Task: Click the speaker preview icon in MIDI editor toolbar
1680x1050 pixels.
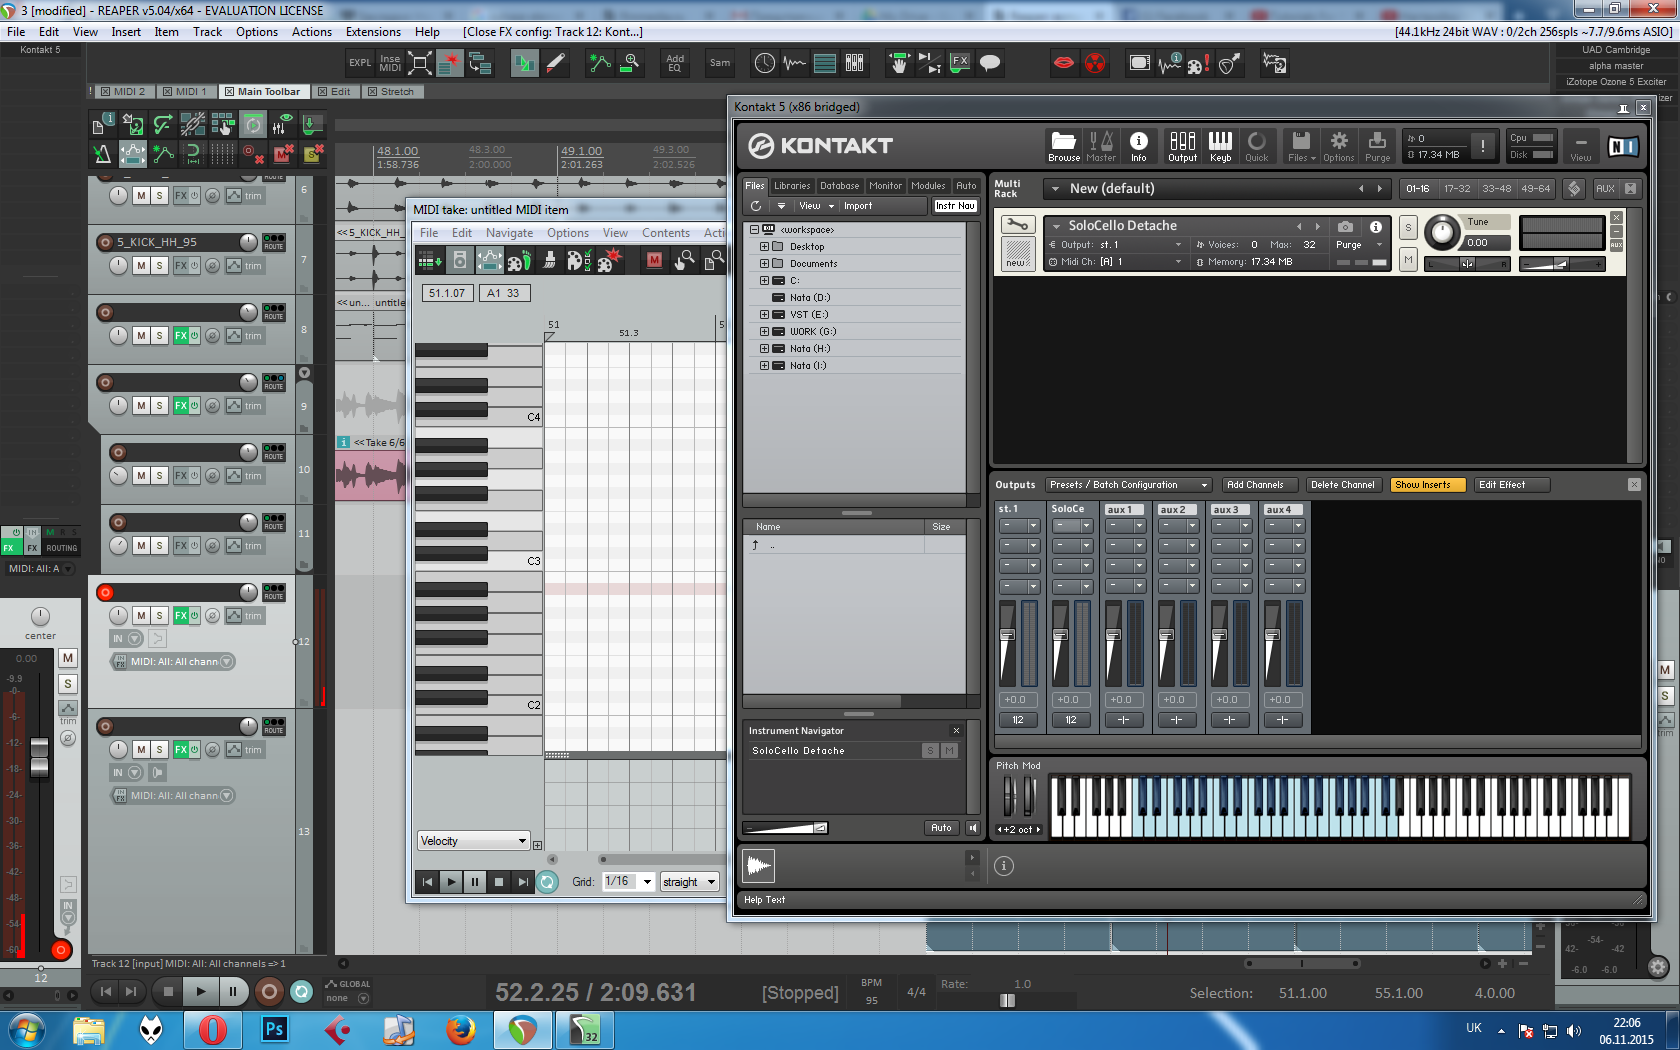Action: pos(459,261)
